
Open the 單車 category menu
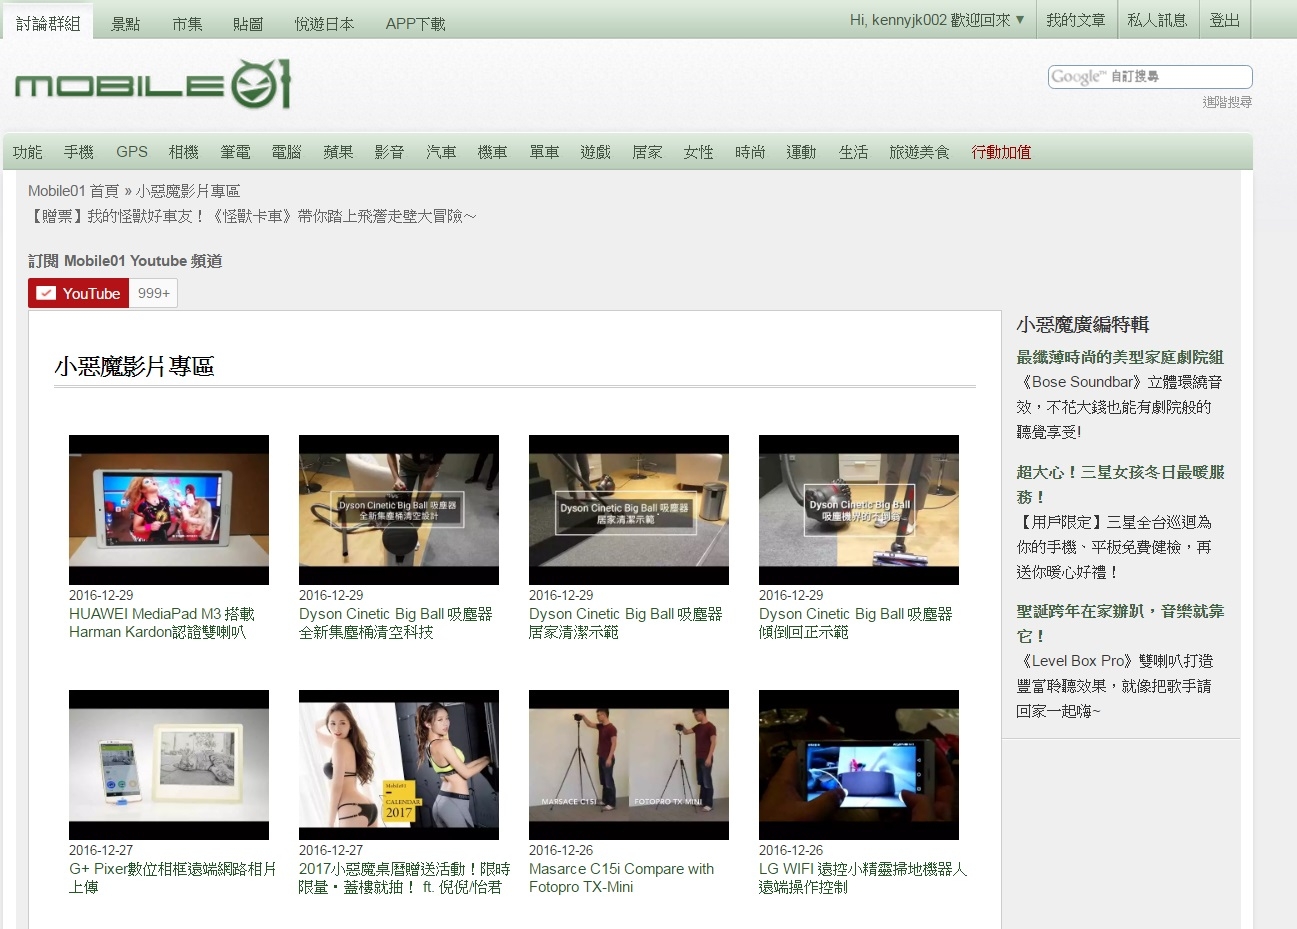pyautogui.click(x=545, y=152)
